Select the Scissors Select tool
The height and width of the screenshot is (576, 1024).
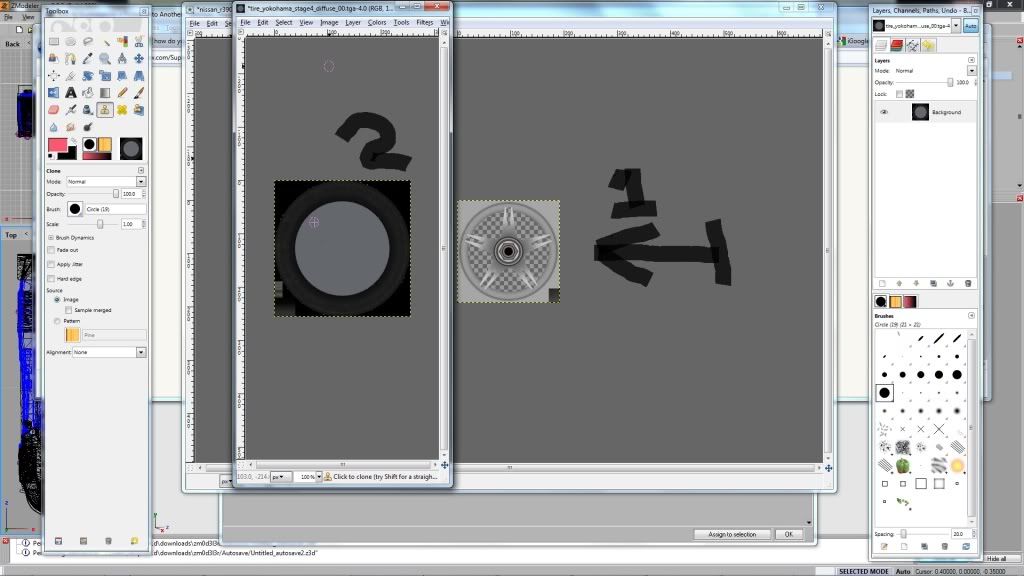[139, 42]
